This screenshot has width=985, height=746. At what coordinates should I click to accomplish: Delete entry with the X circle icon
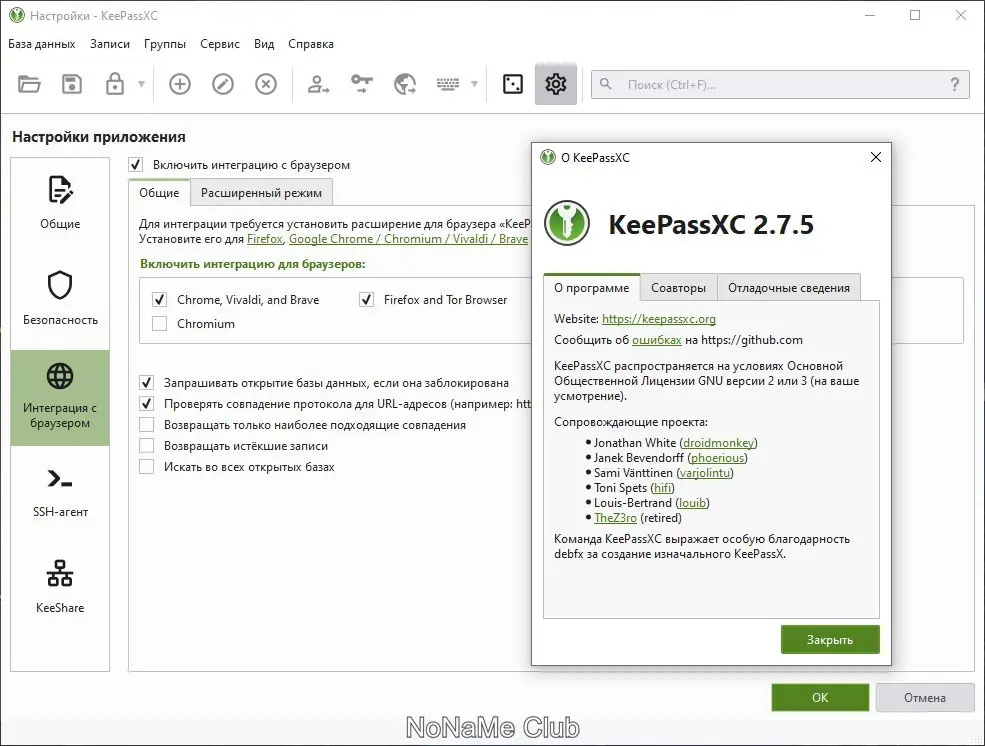266,84
